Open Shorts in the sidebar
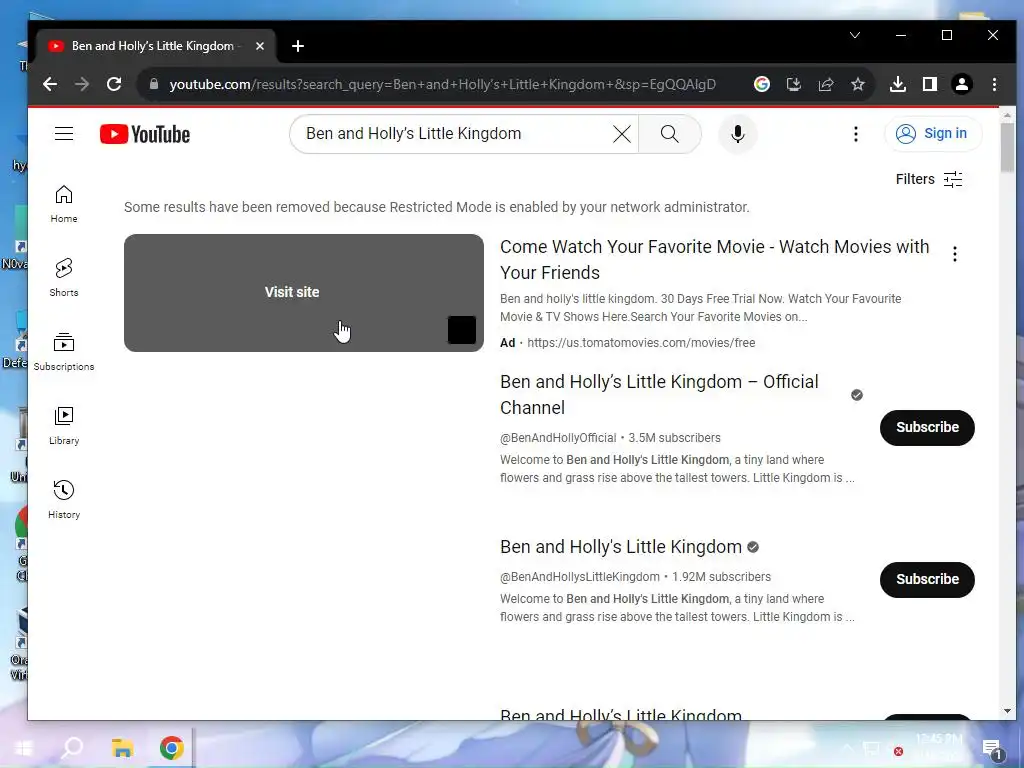This screenshot has height=768, width=1024. click(x=64, y=278)
